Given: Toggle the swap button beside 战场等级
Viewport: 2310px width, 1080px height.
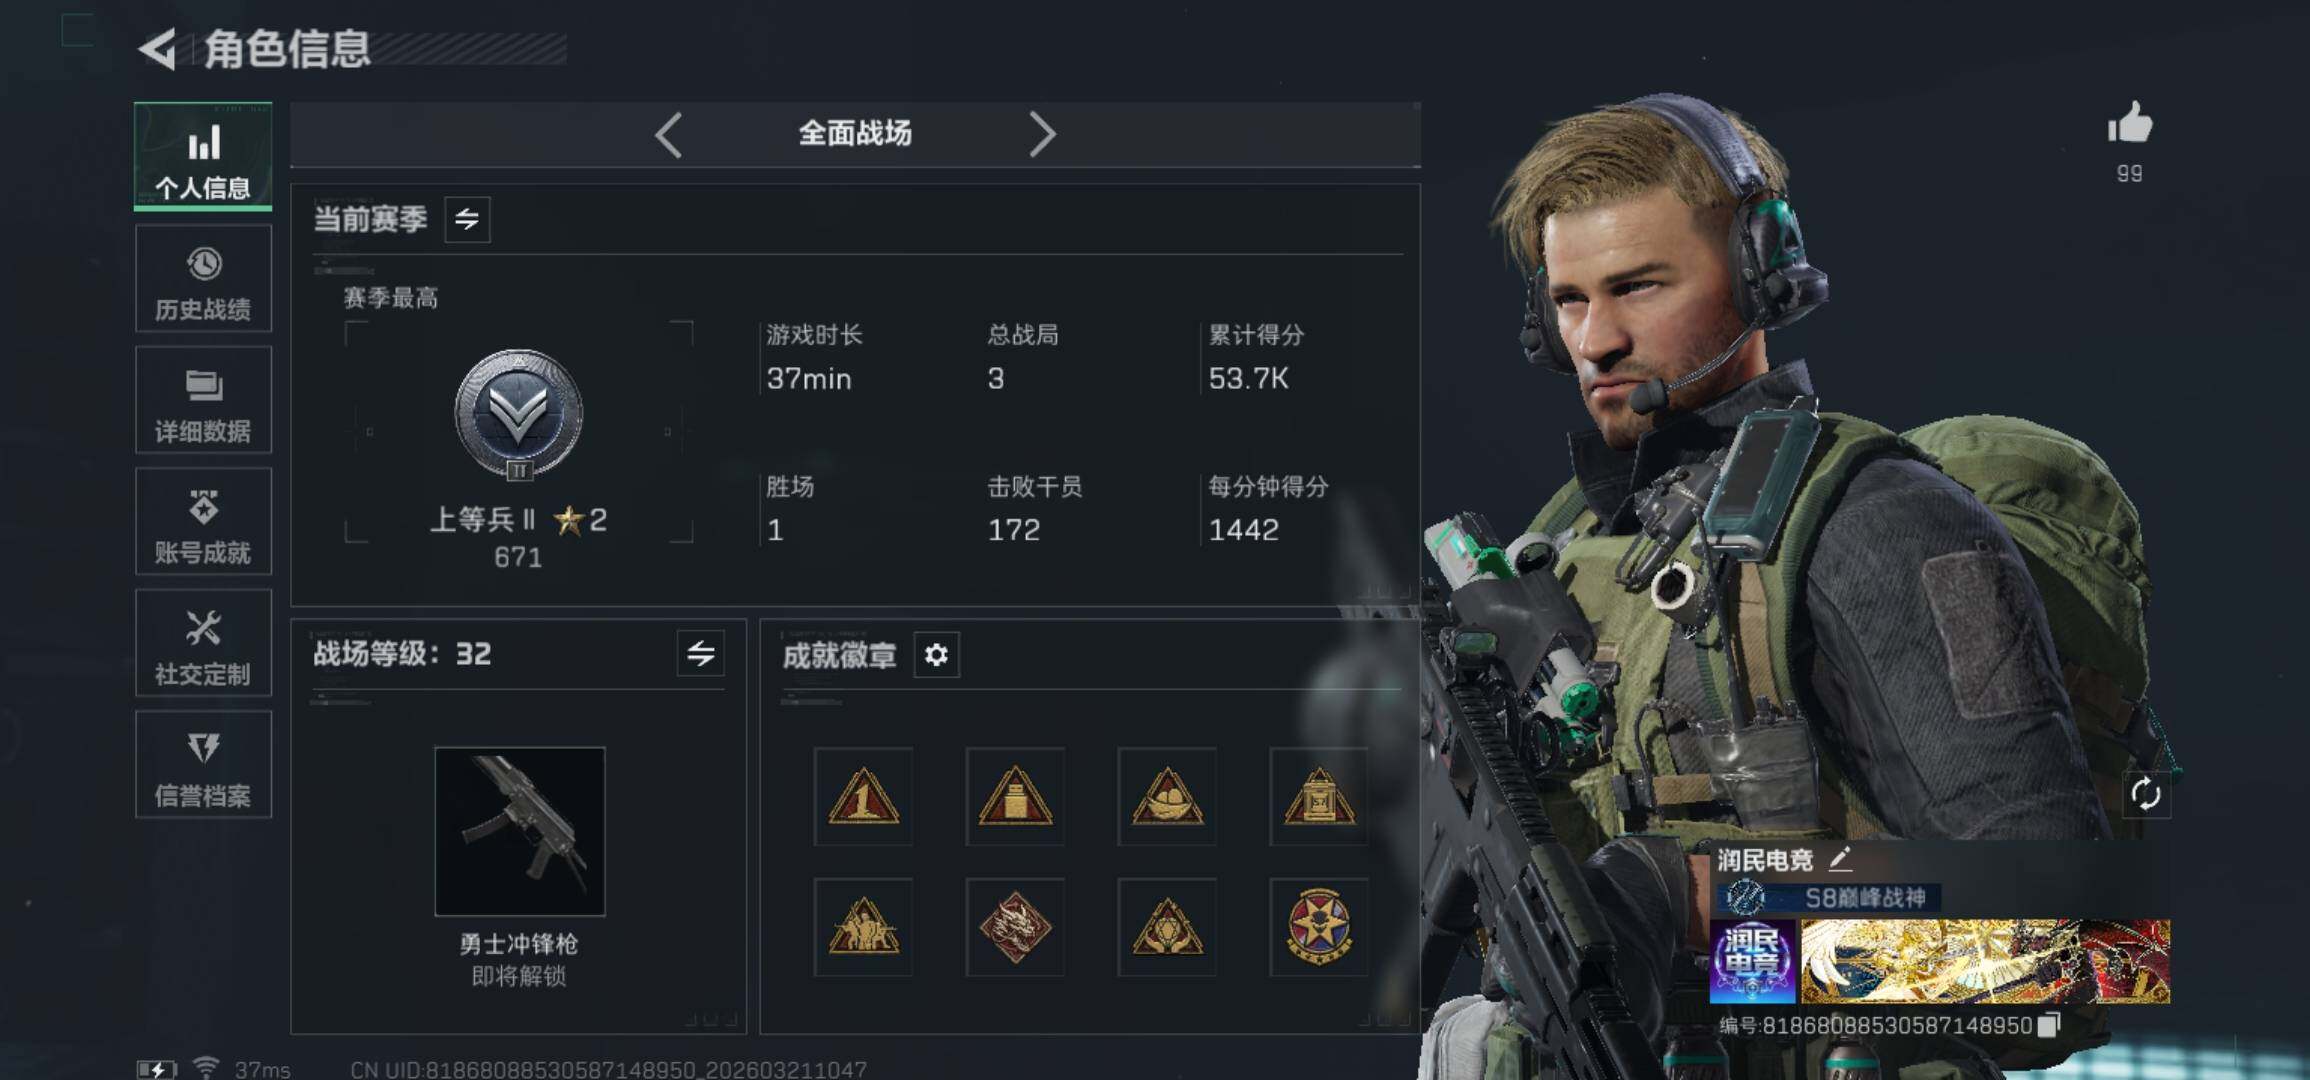Looking at the screenshot, I should (701, 654).
